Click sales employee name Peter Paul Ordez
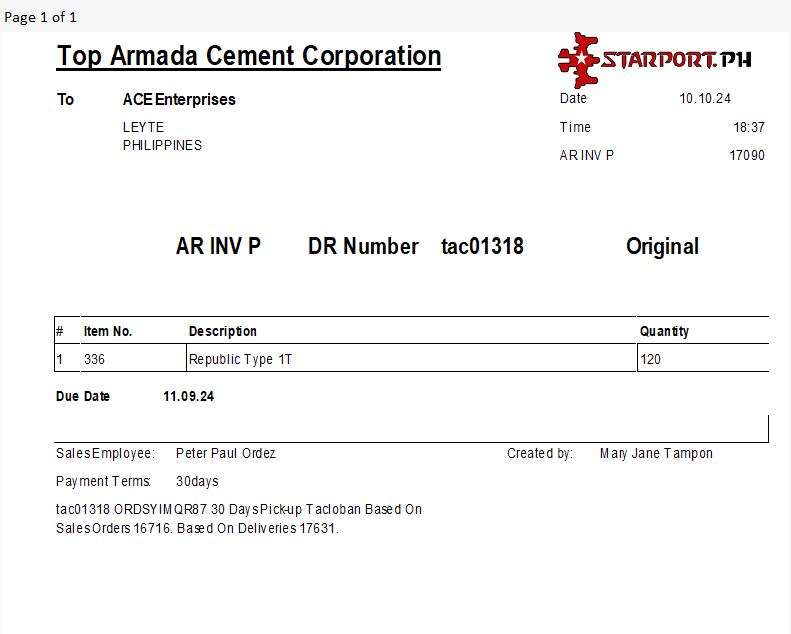Image resolution: width=791 pixels, height=634 pixels. 225,453
